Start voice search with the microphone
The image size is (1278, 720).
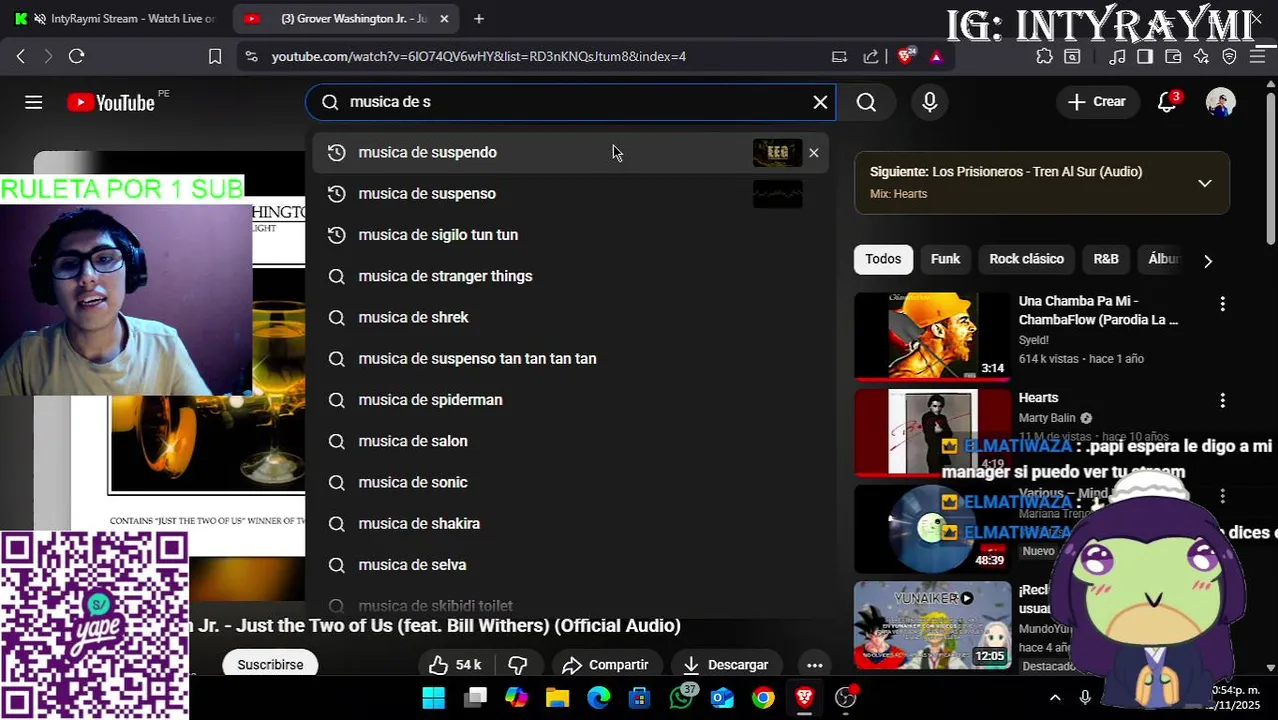point(930,102)
